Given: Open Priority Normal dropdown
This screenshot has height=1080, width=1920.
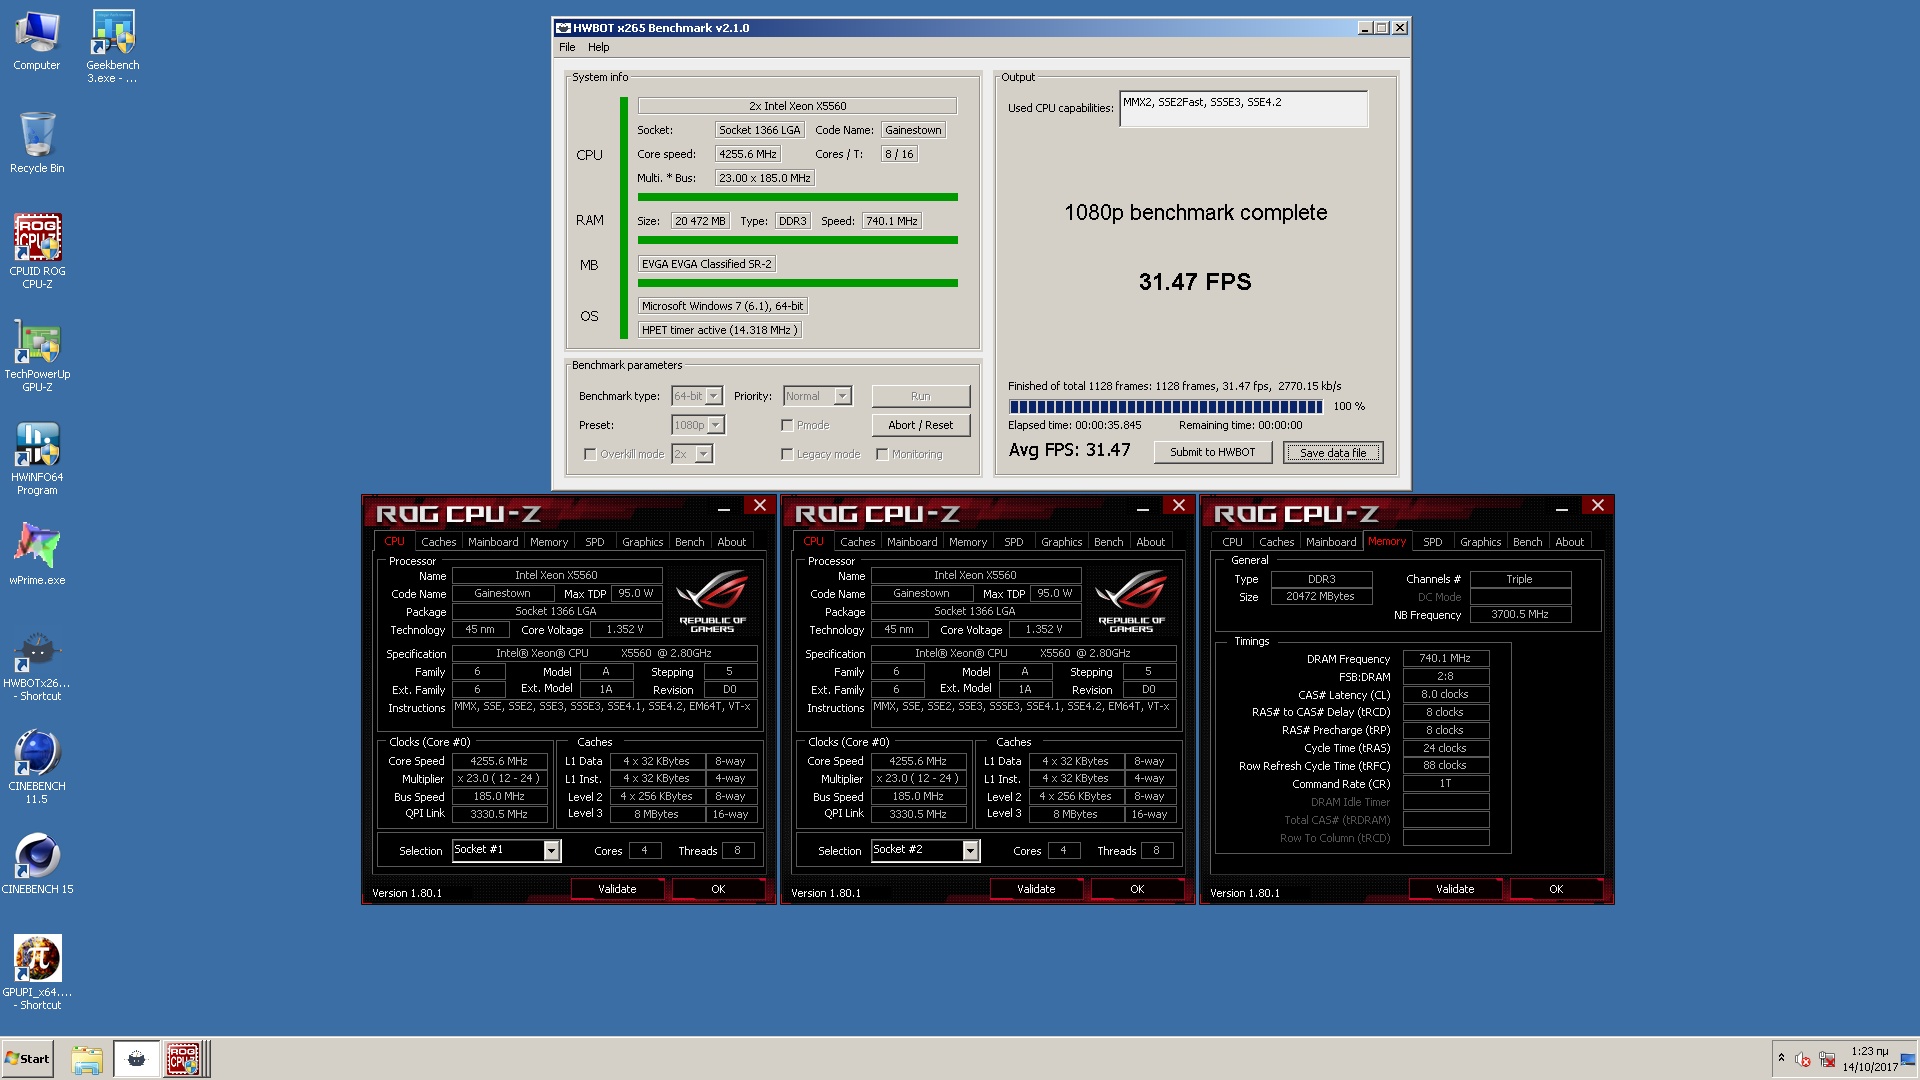Looking at the screenshot, I should point(817,396).
